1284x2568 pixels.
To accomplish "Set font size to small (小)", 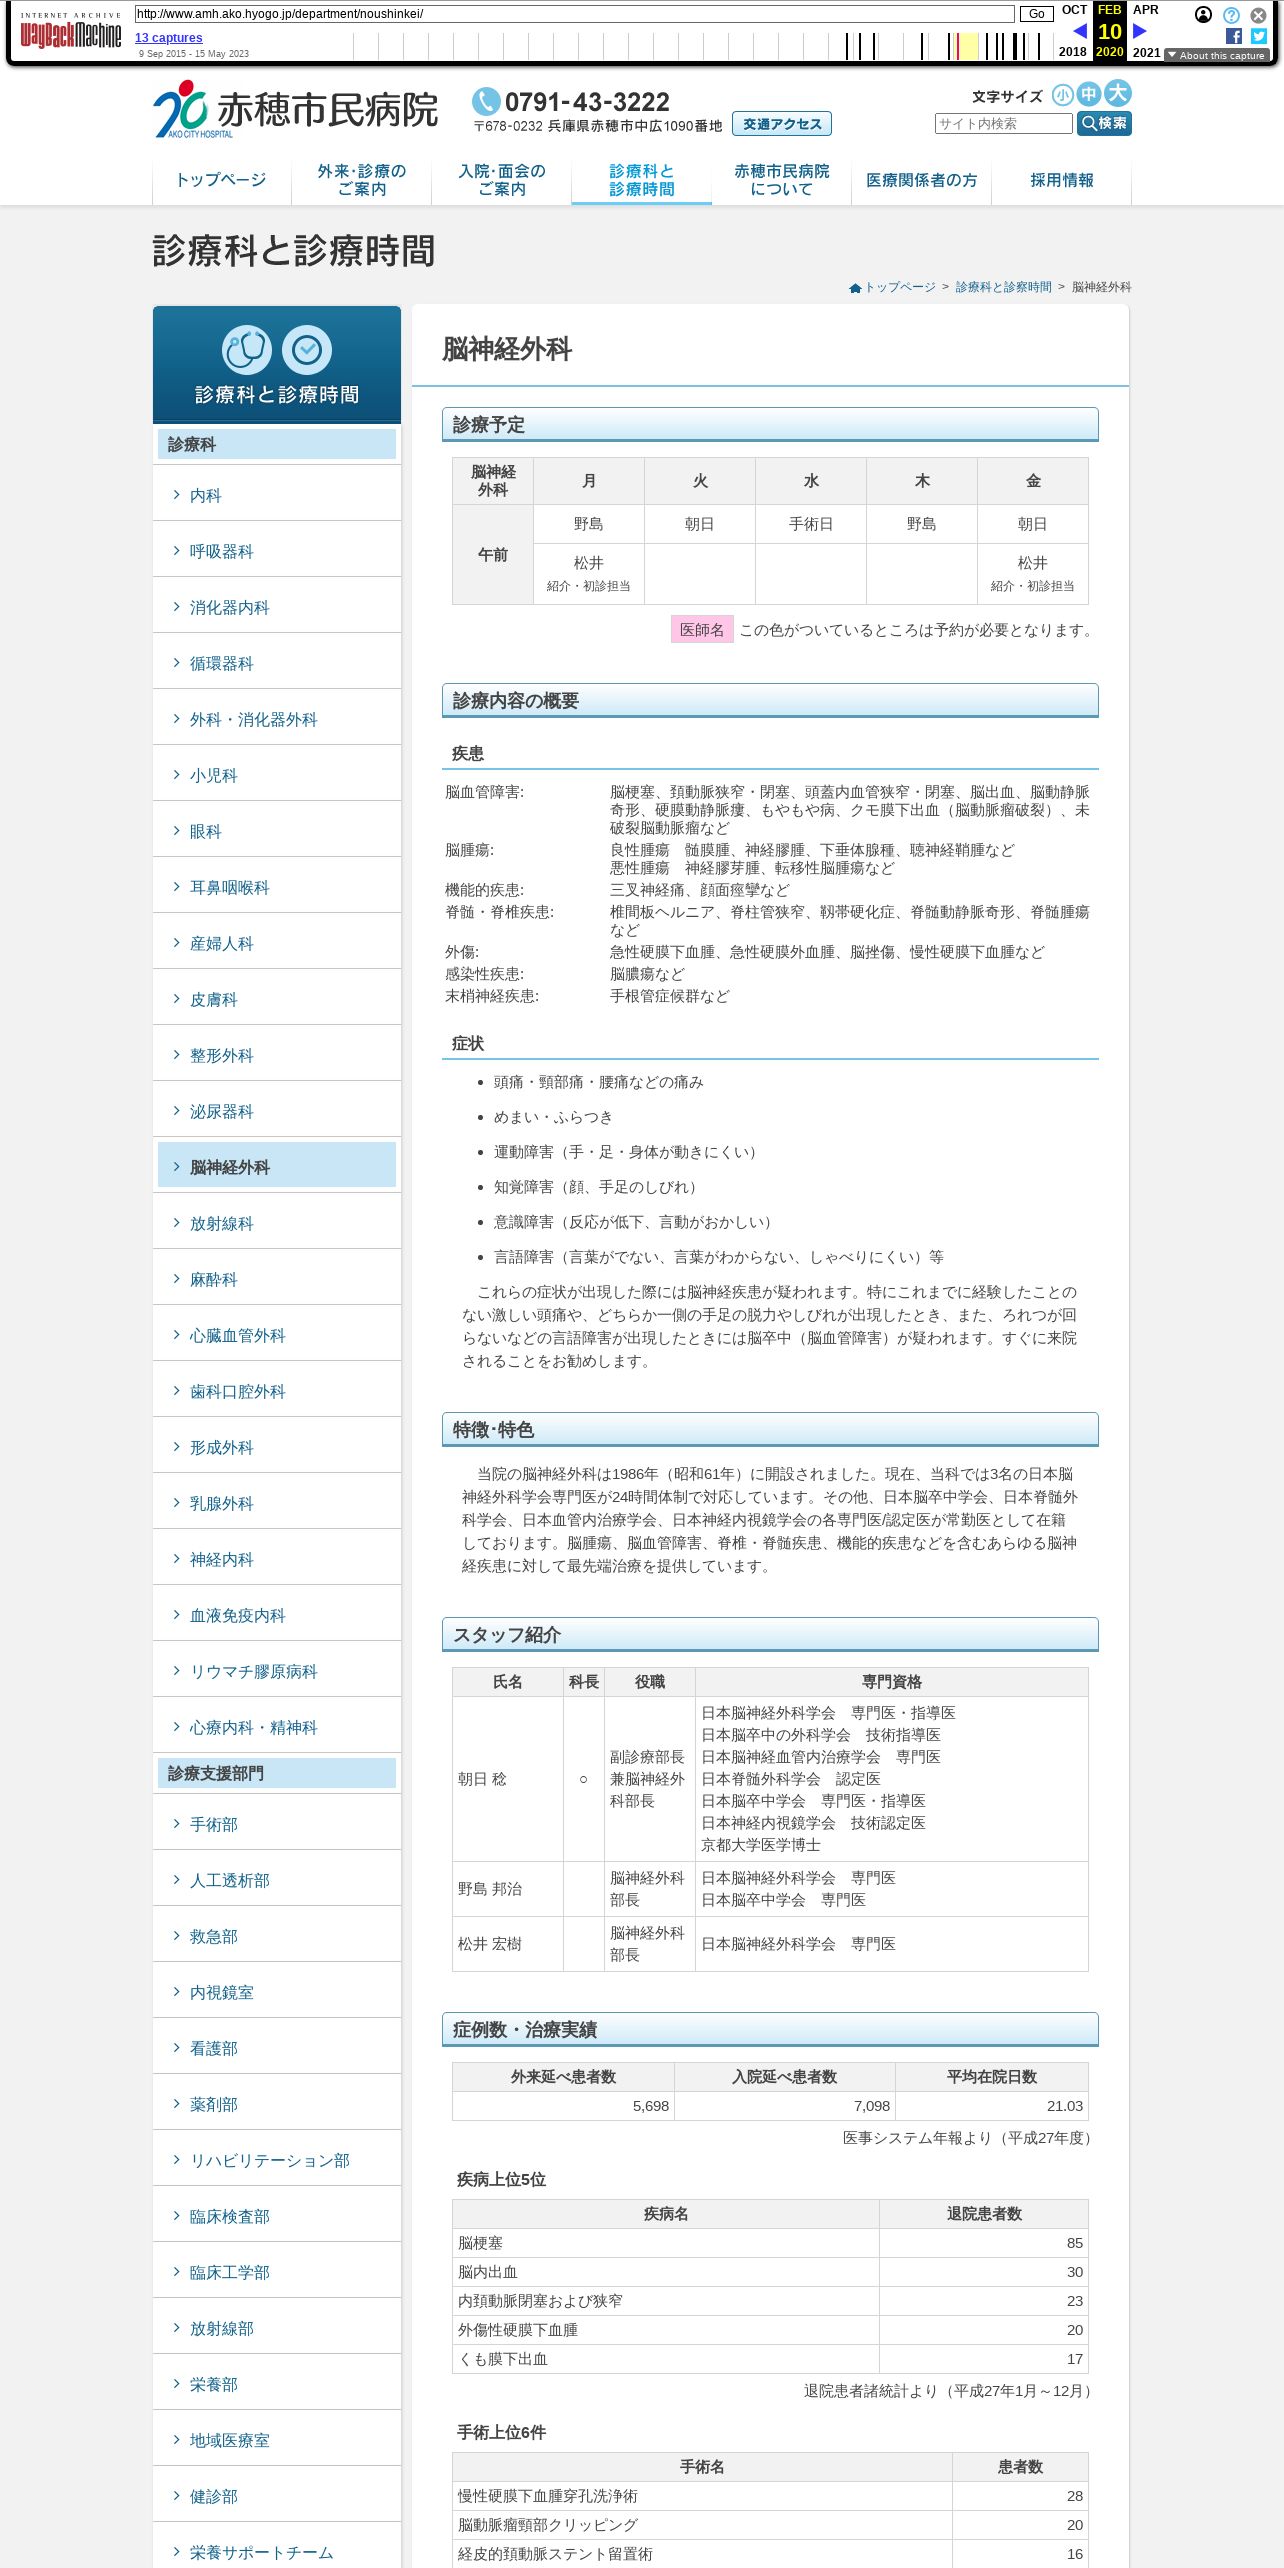I will [x=1062, y=95].
